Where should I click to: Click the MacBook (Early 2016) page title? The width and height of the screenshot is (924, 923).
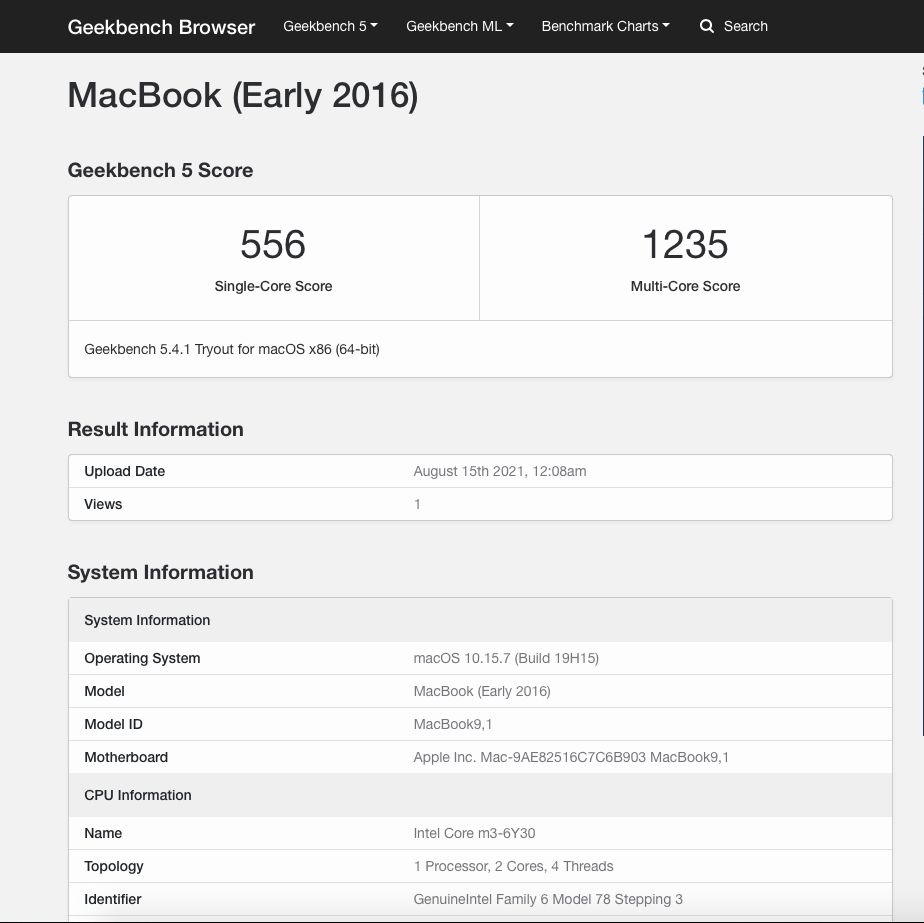tap(243, 95)
